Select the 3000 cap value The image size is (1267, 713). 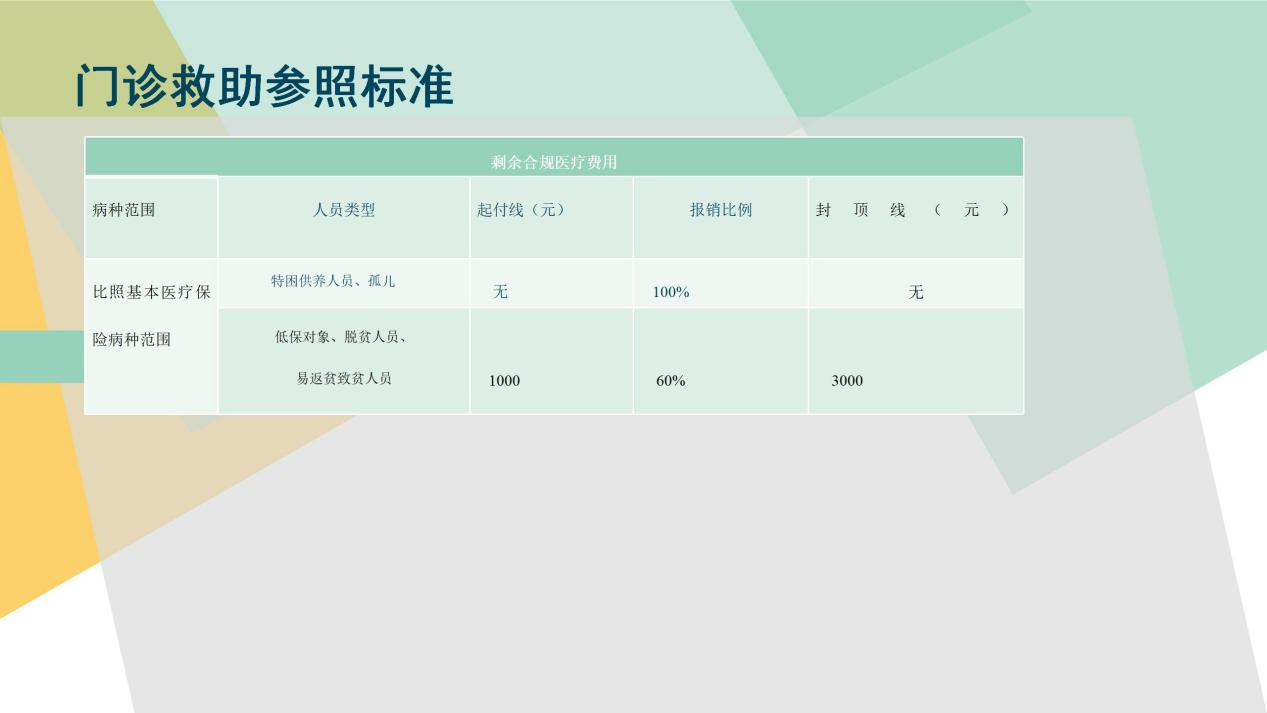coord(847,380)
